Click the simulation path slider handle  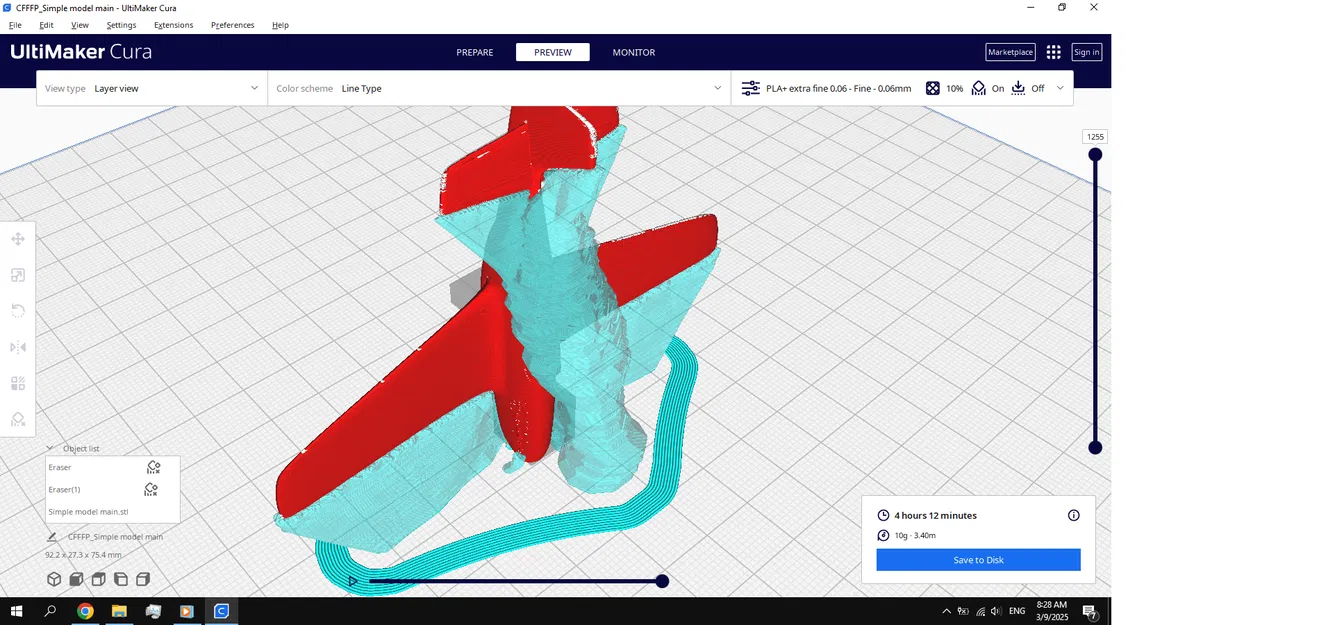pyautogui.click(x=662, y=581)
